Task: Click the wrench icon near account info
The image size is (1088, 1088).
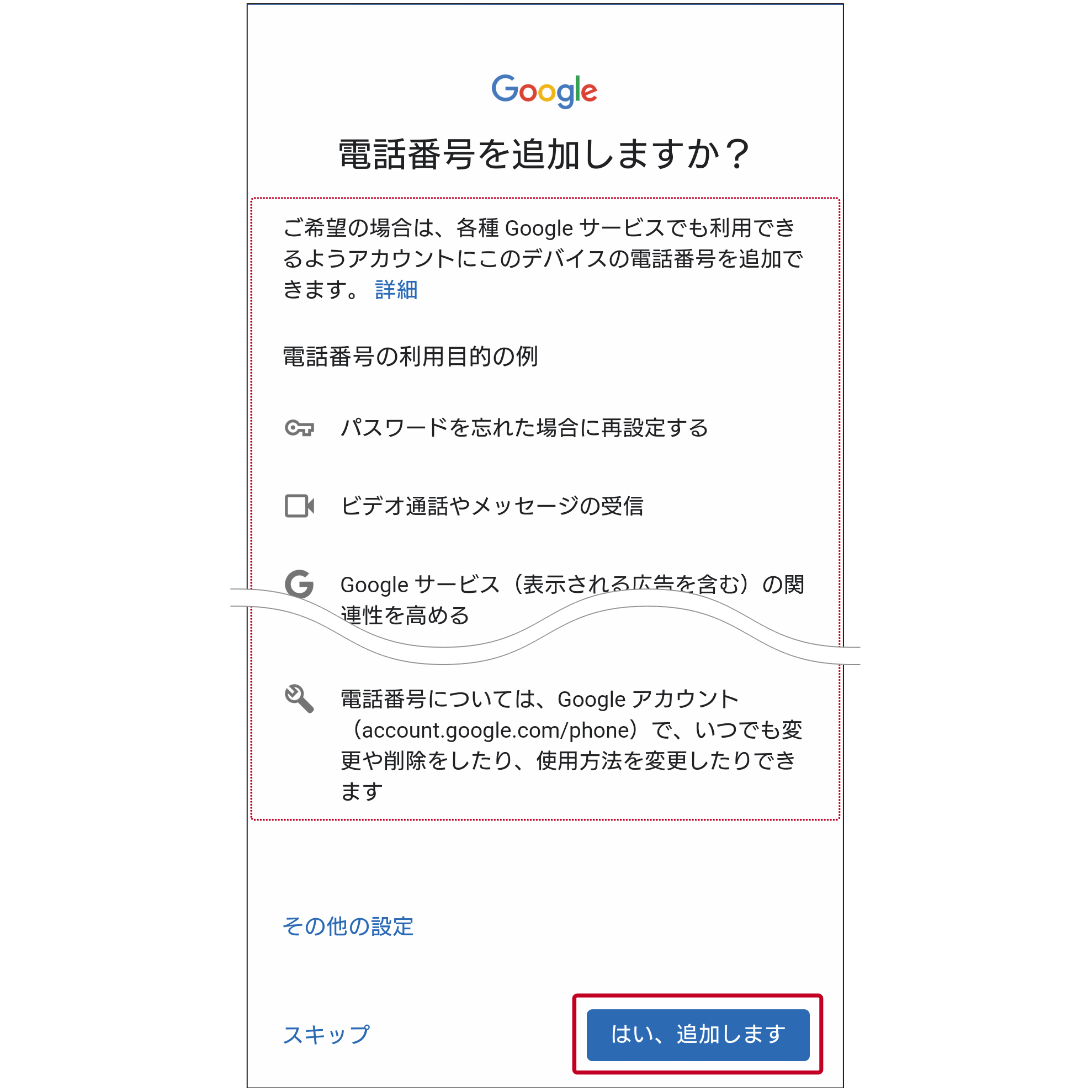Action: pyautogui.click(x=299, y=698)
